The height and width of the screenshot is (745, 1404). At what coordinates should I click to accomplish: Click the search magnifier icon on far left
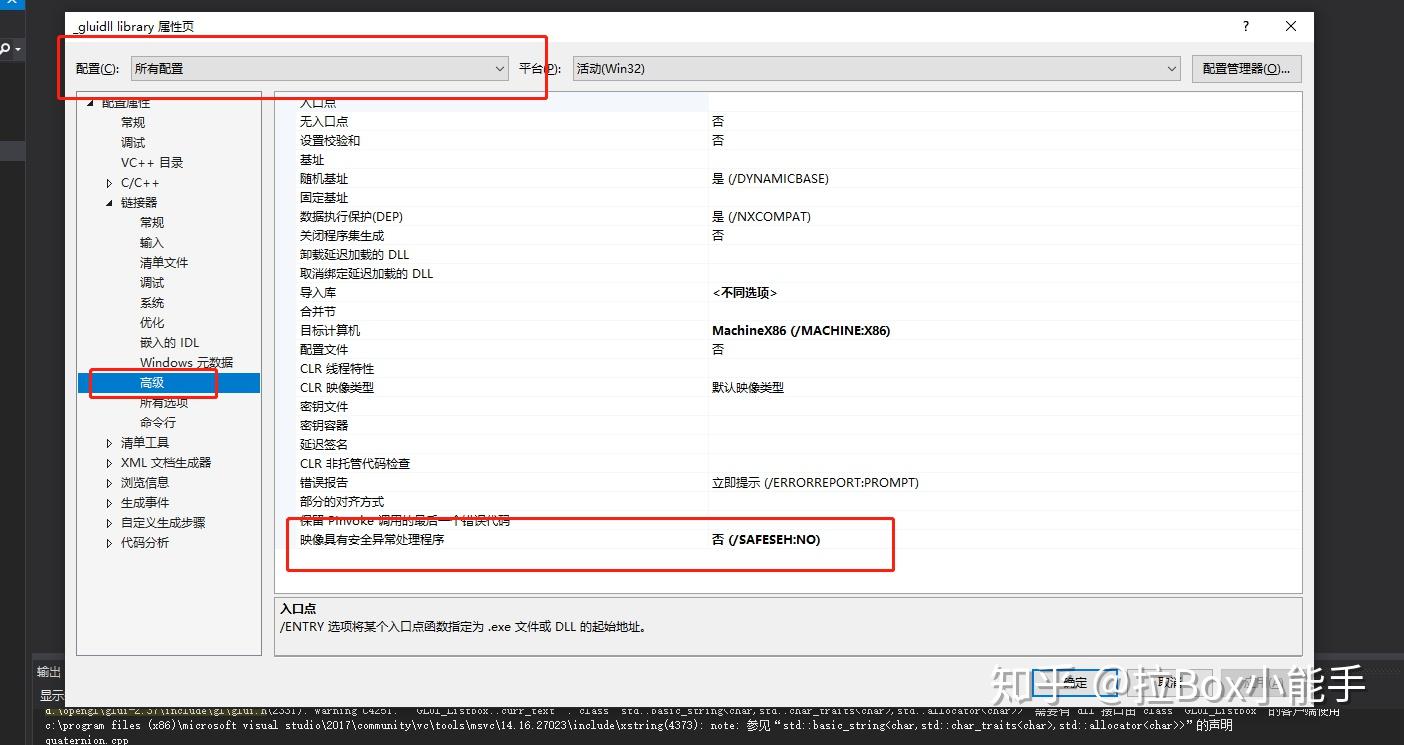[4, 46]
